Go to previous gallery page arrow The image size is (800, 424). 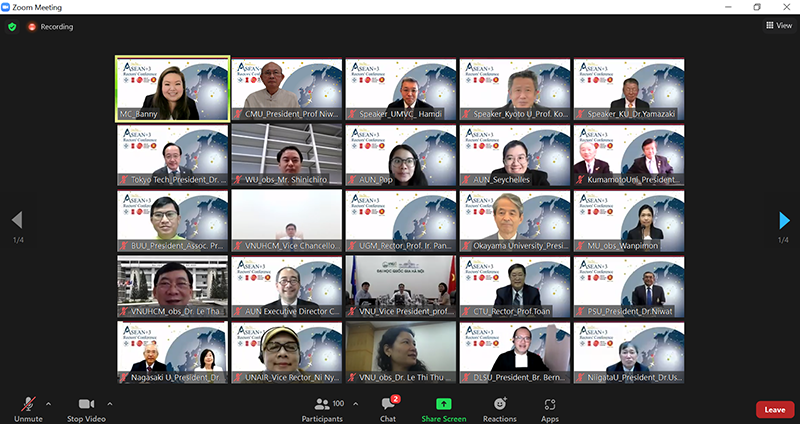tap(16, 220)
